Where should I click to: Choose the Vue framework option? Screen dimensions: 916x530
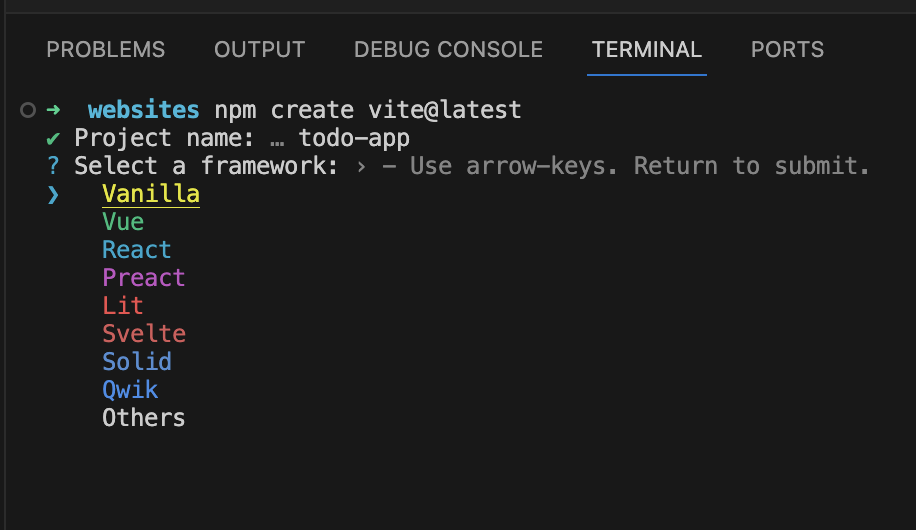[123, 222]
